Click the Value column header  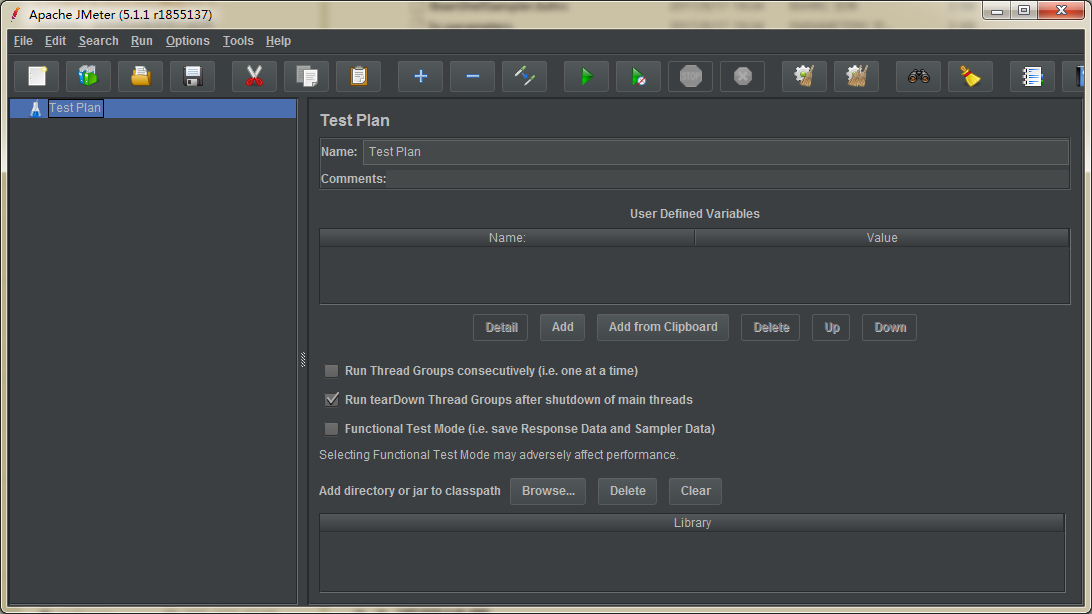[882, 237]
